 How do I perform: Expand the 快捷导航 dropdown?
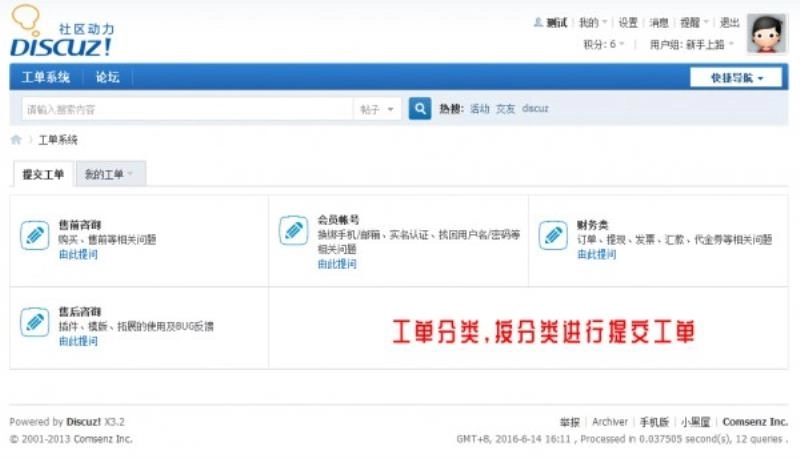pos(736,78)
